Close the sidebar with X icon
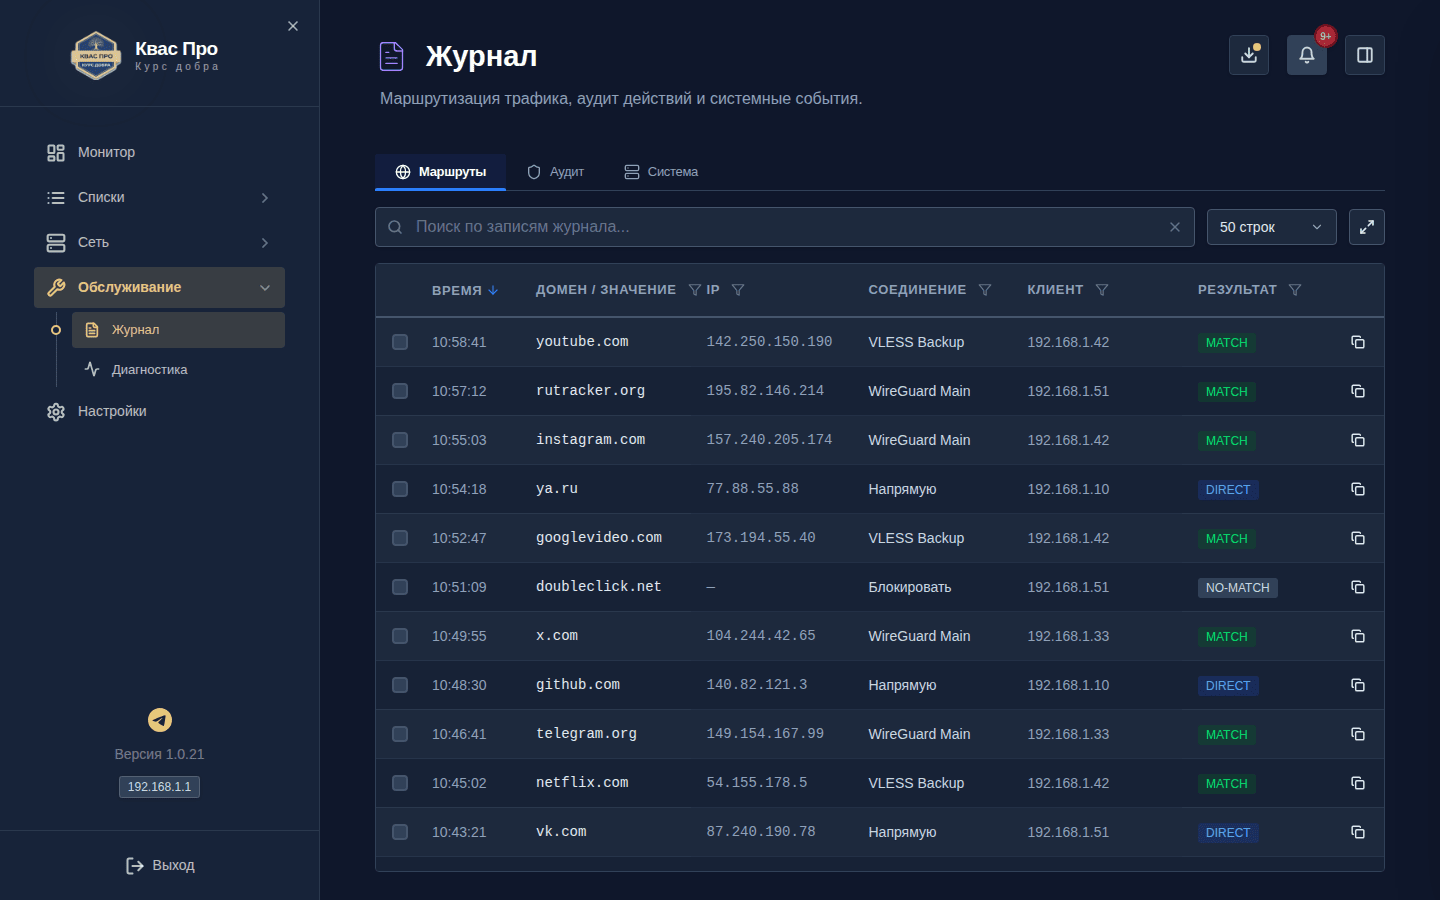Image resolution: width=1440 pixels, height=900 pixels. tap(293, 26)
